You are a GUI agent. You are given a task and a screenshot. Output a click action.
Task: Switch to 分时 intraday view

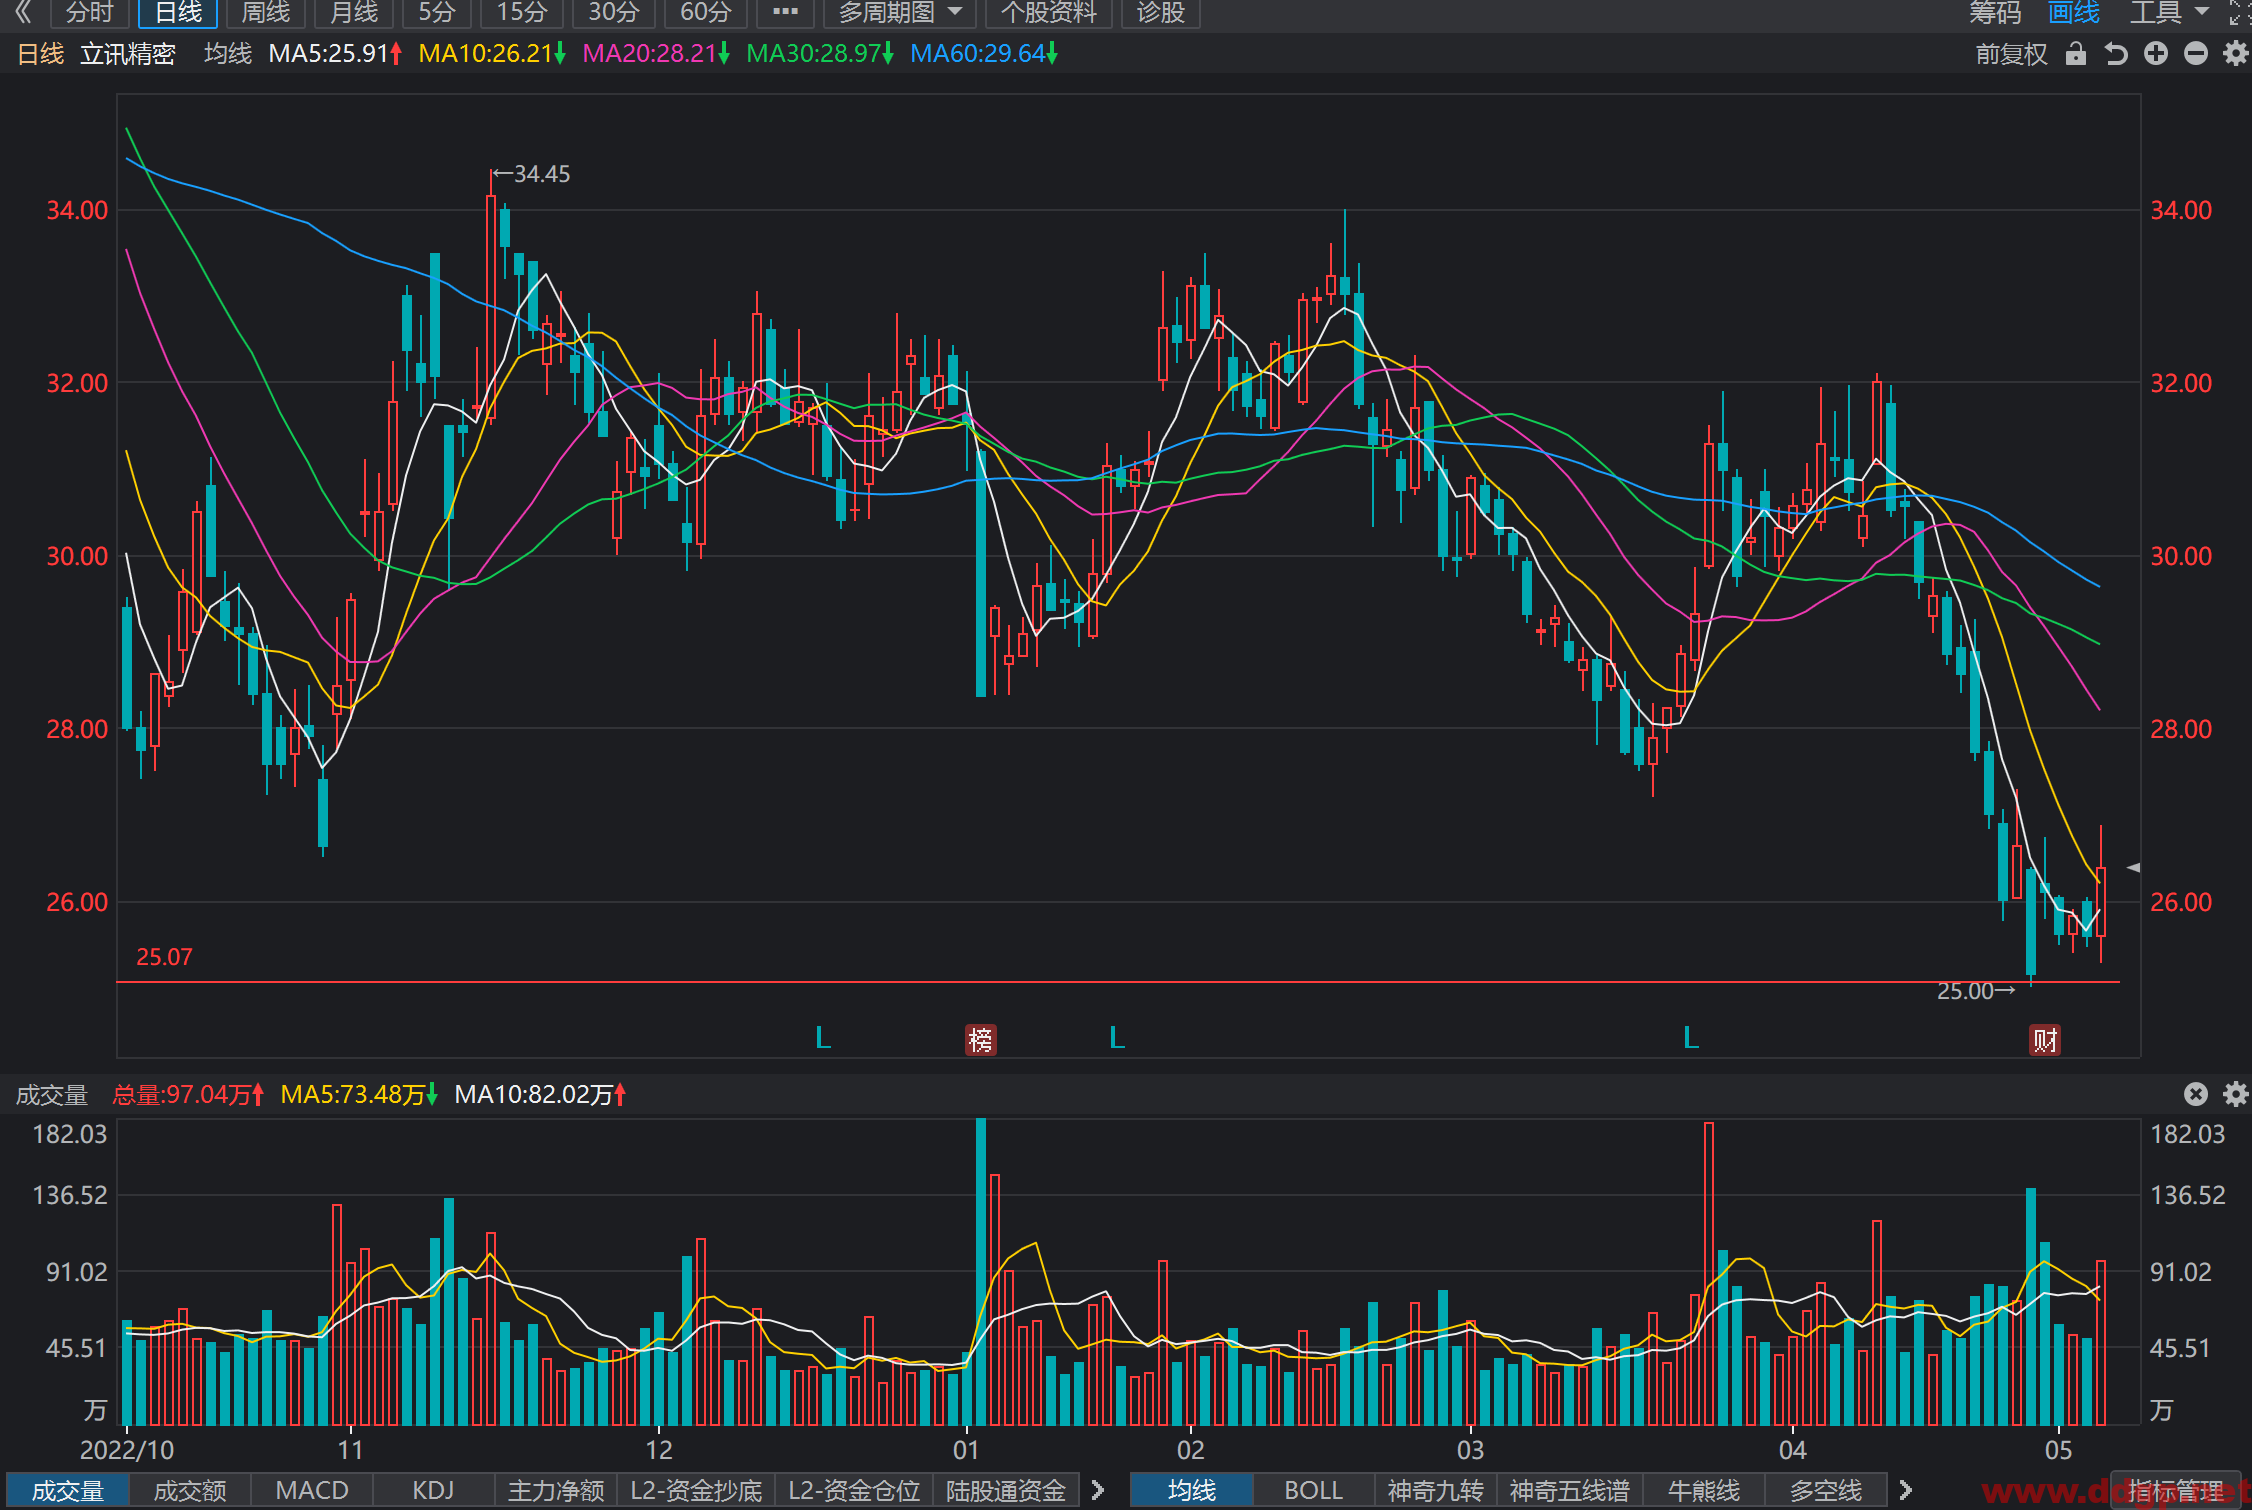[89, 12]
